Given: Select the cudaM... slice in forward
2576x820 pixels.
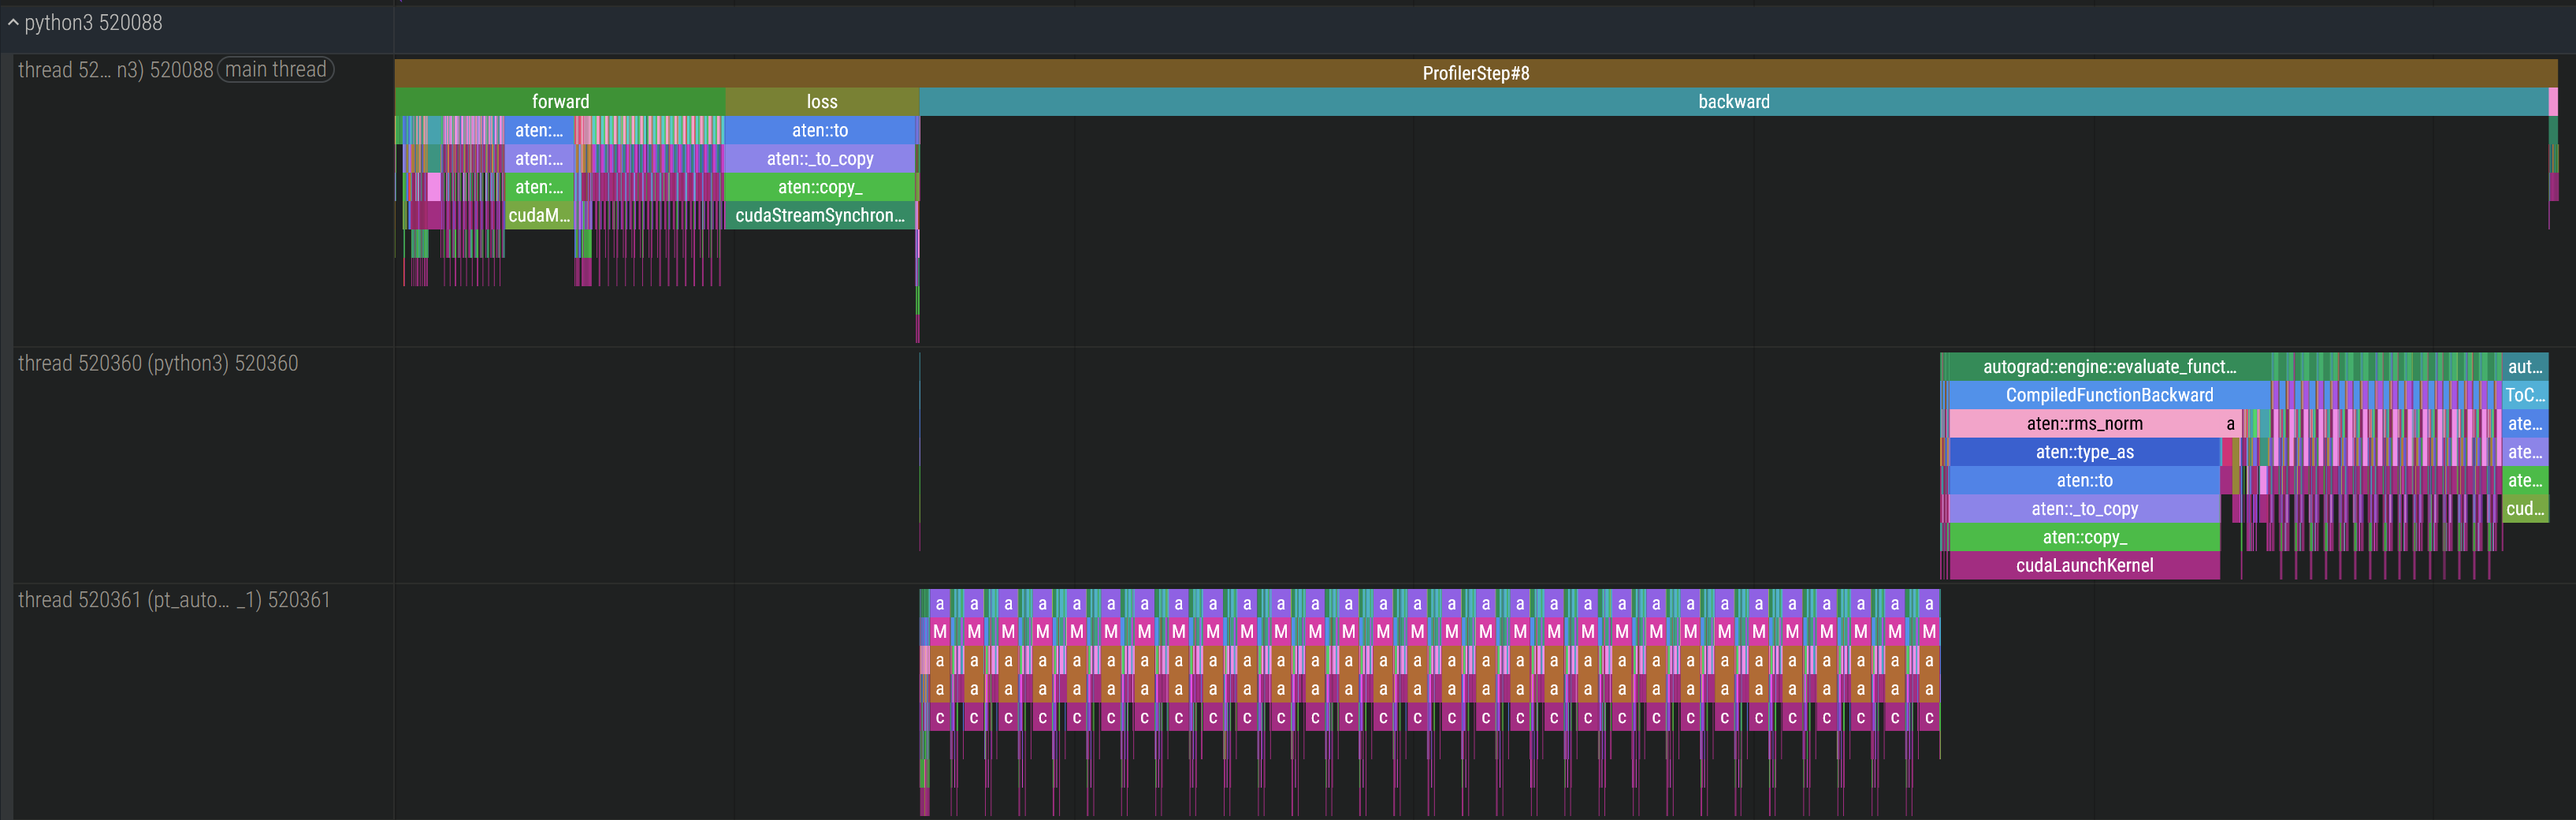Looking at the screenshot, I should 539,216.
